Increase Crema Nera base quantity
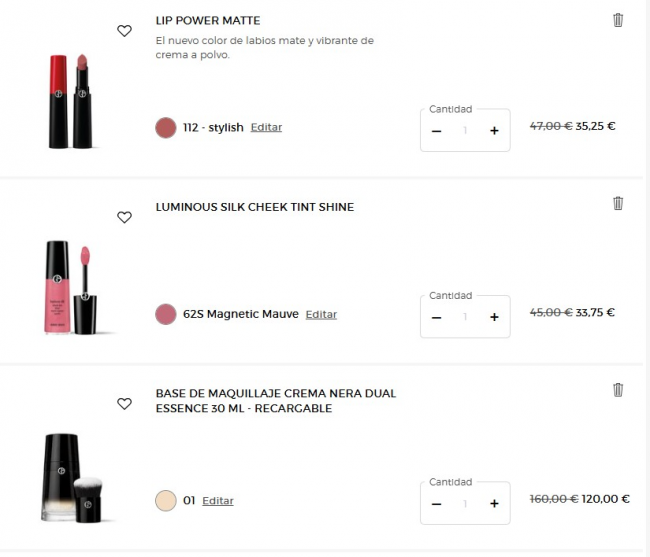This screenshot has height=557, width=650. pyautogui.click(x=494, y=504)
